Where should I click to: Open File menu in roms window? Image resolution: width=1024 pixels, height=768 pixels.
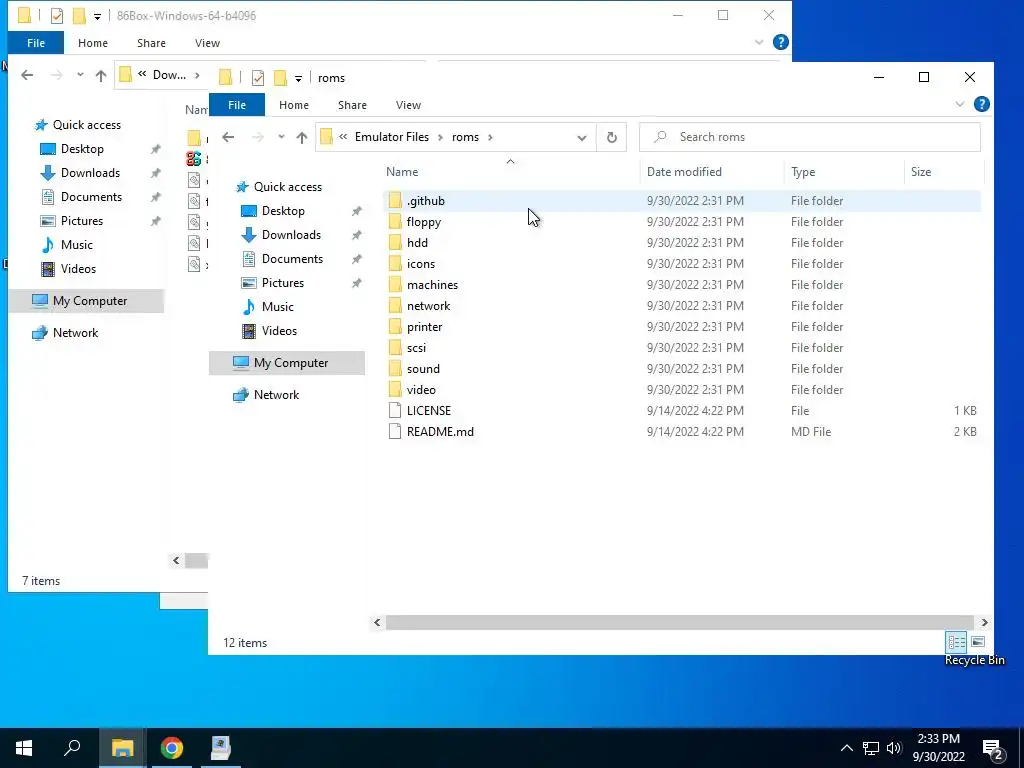pos(237,105)
